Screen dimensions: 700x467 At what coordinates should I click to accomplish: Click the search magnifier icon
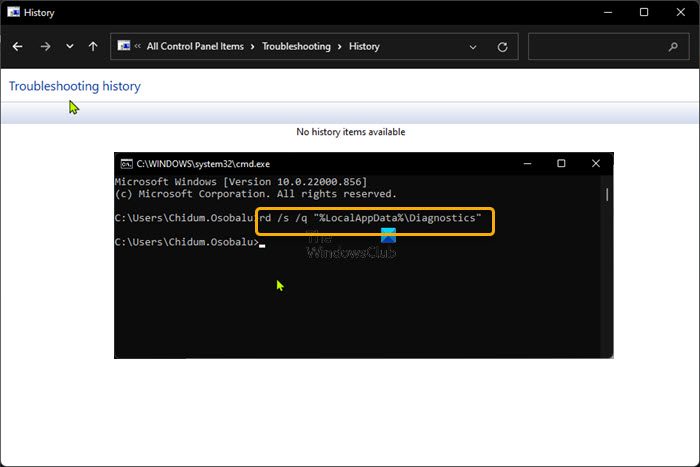(x=673, y=46)
